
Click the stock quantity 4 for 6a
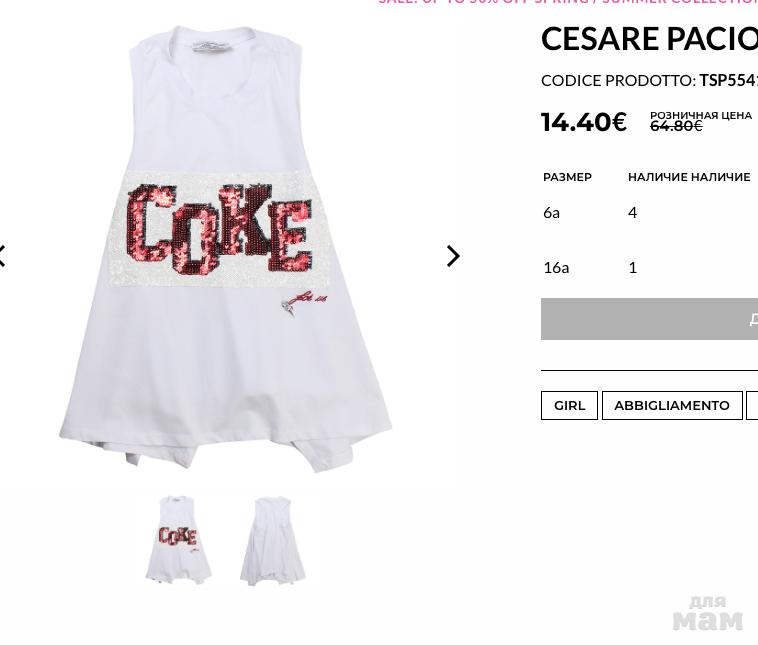[x=632, y=212]
